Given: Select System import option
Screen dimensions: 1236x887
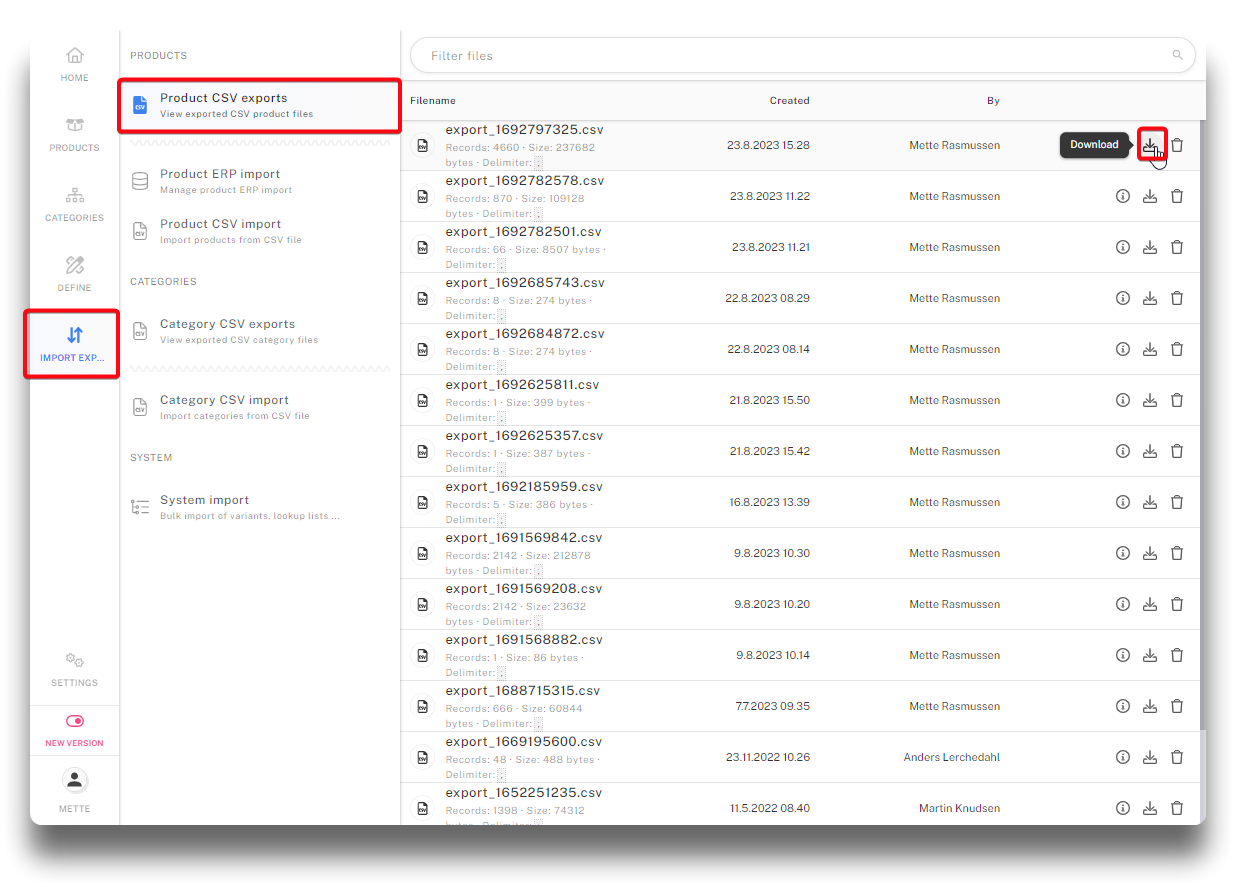Looking at the screenshot, I should click(x=205, y=507).
